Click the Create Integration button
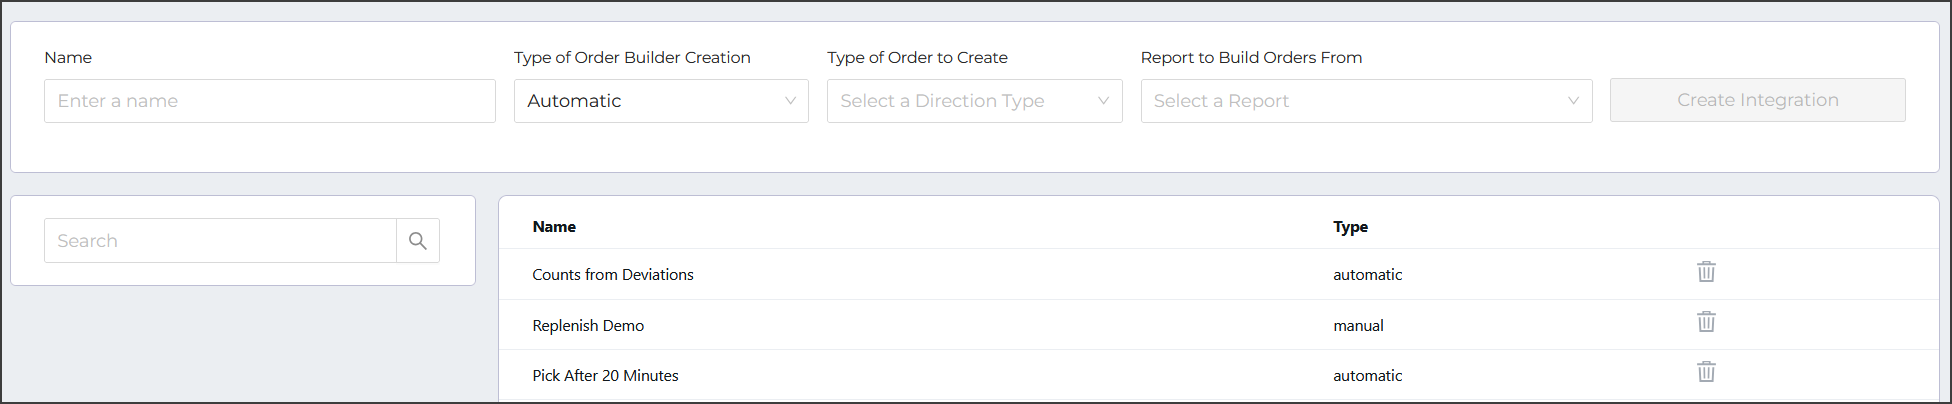The height and width of the screenshot is (404, 1952). pyautogui.click(x=1758, y=100)
